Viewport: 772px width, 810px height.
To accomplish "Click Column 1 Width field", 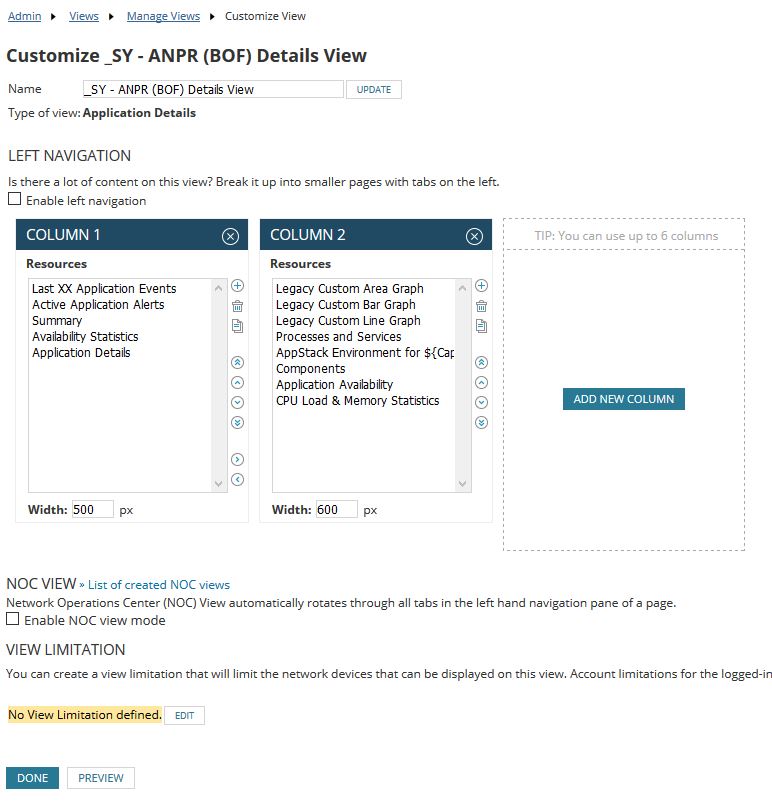I will pos(92,509).
